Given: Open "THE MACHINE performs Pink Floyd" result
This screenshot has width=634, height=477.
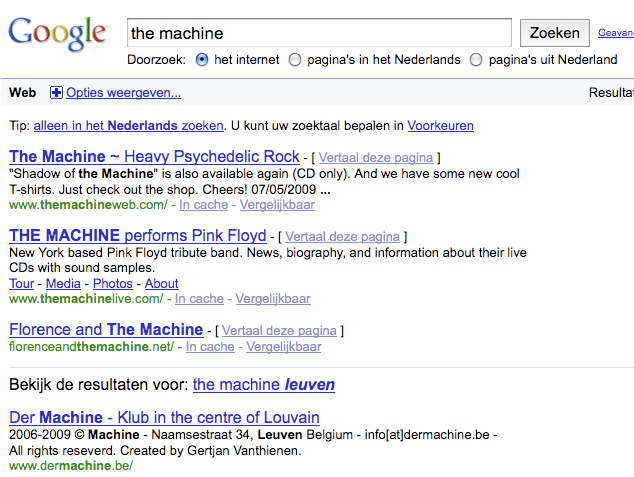Looking at the screenshot, I should coord(138,236).
